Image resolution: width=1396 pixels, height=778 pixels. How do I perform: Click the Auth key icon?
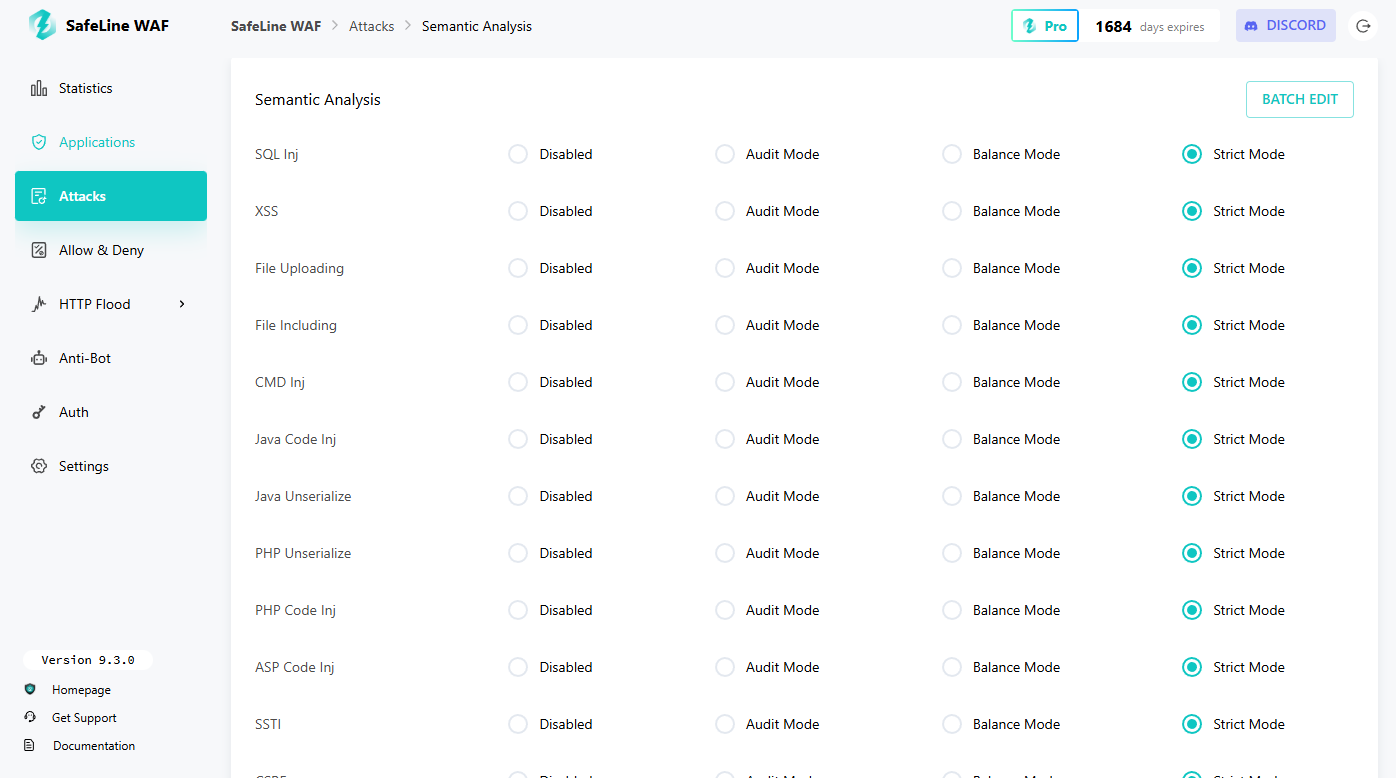pyautogui.click(x=39, y=412)
